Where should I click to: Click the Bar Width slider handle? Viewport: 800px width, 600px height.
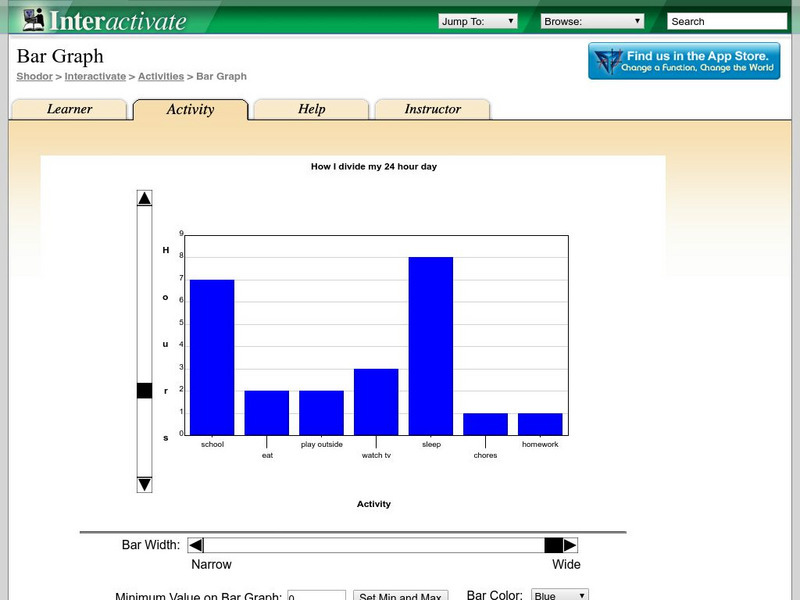click(x=554, y=545)
